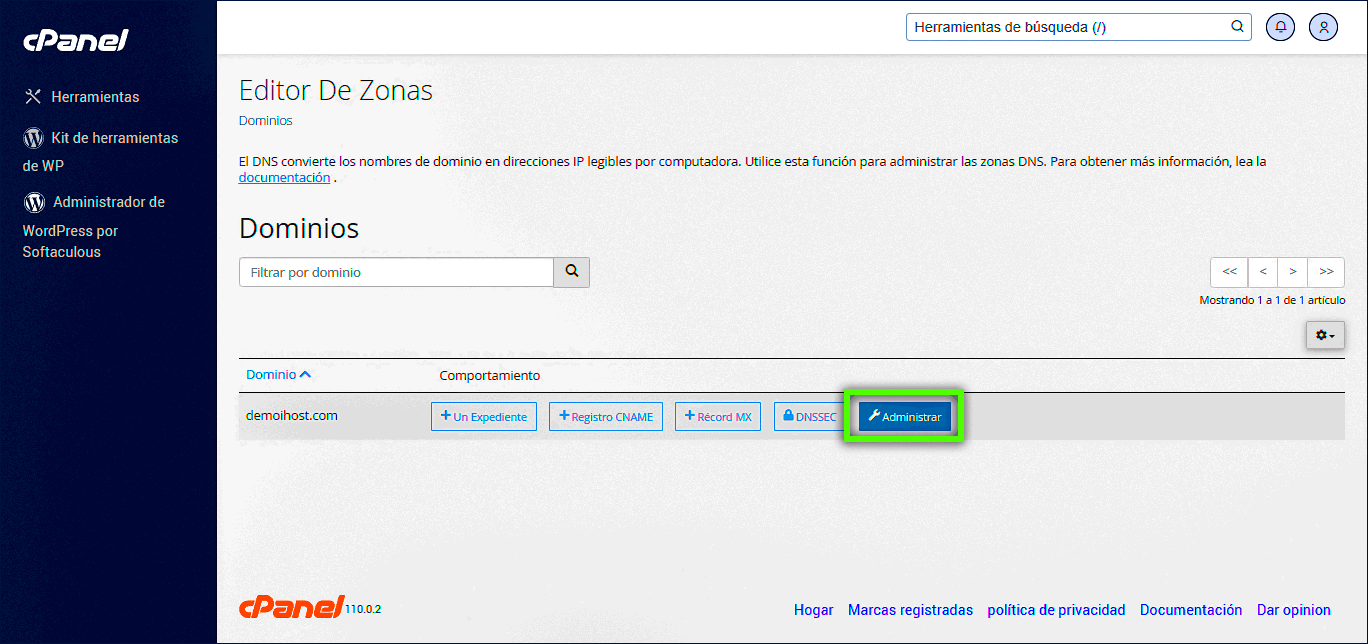The image size is (1368, 644).
Task: Open the política de privacidad footer link
Action: pos(1056,610)
